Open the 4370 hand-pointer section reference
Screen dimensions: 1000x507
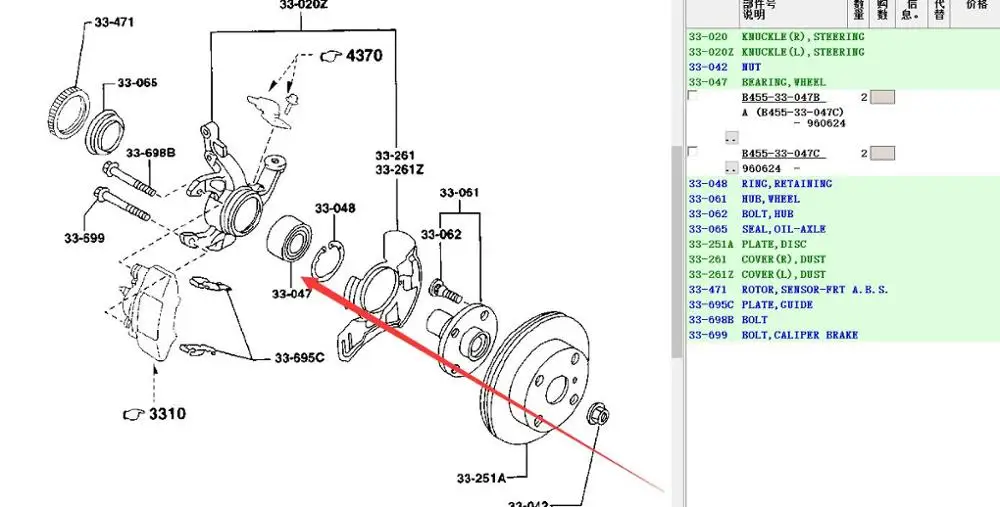(351, 55)
